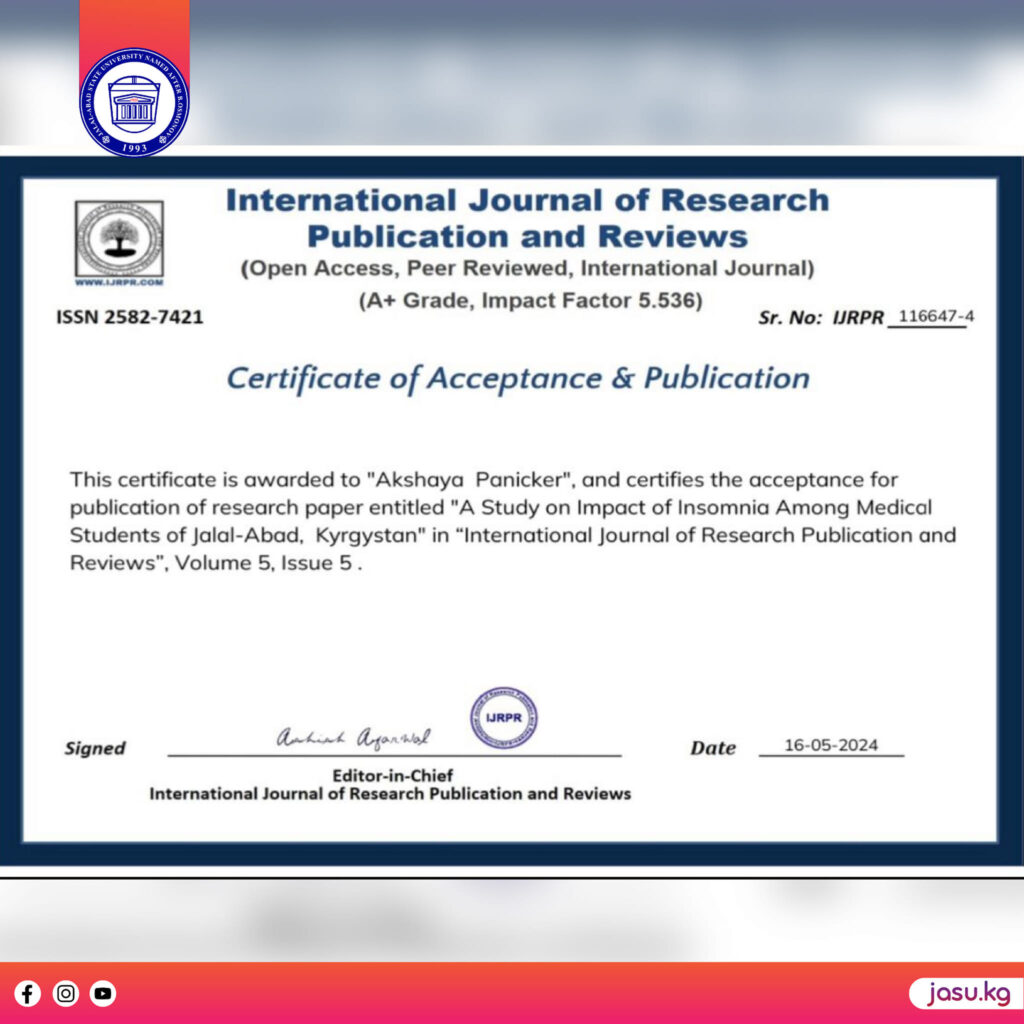Open the jasu.kg website badge
This screenshot has height=1024, width=1024.
(968, 993)
